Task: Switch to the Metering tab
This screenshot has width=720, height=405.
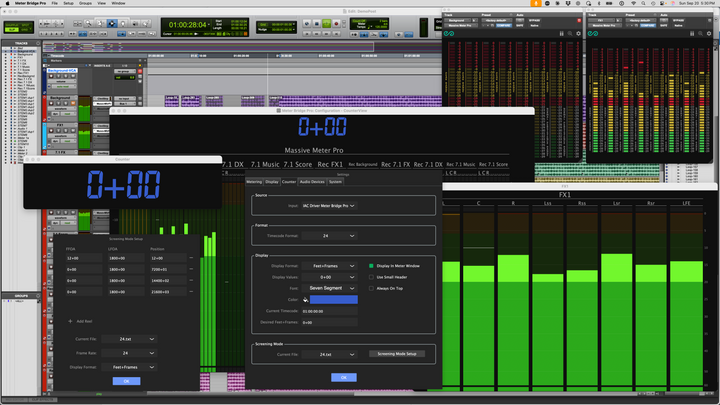Action: (254, 182)
